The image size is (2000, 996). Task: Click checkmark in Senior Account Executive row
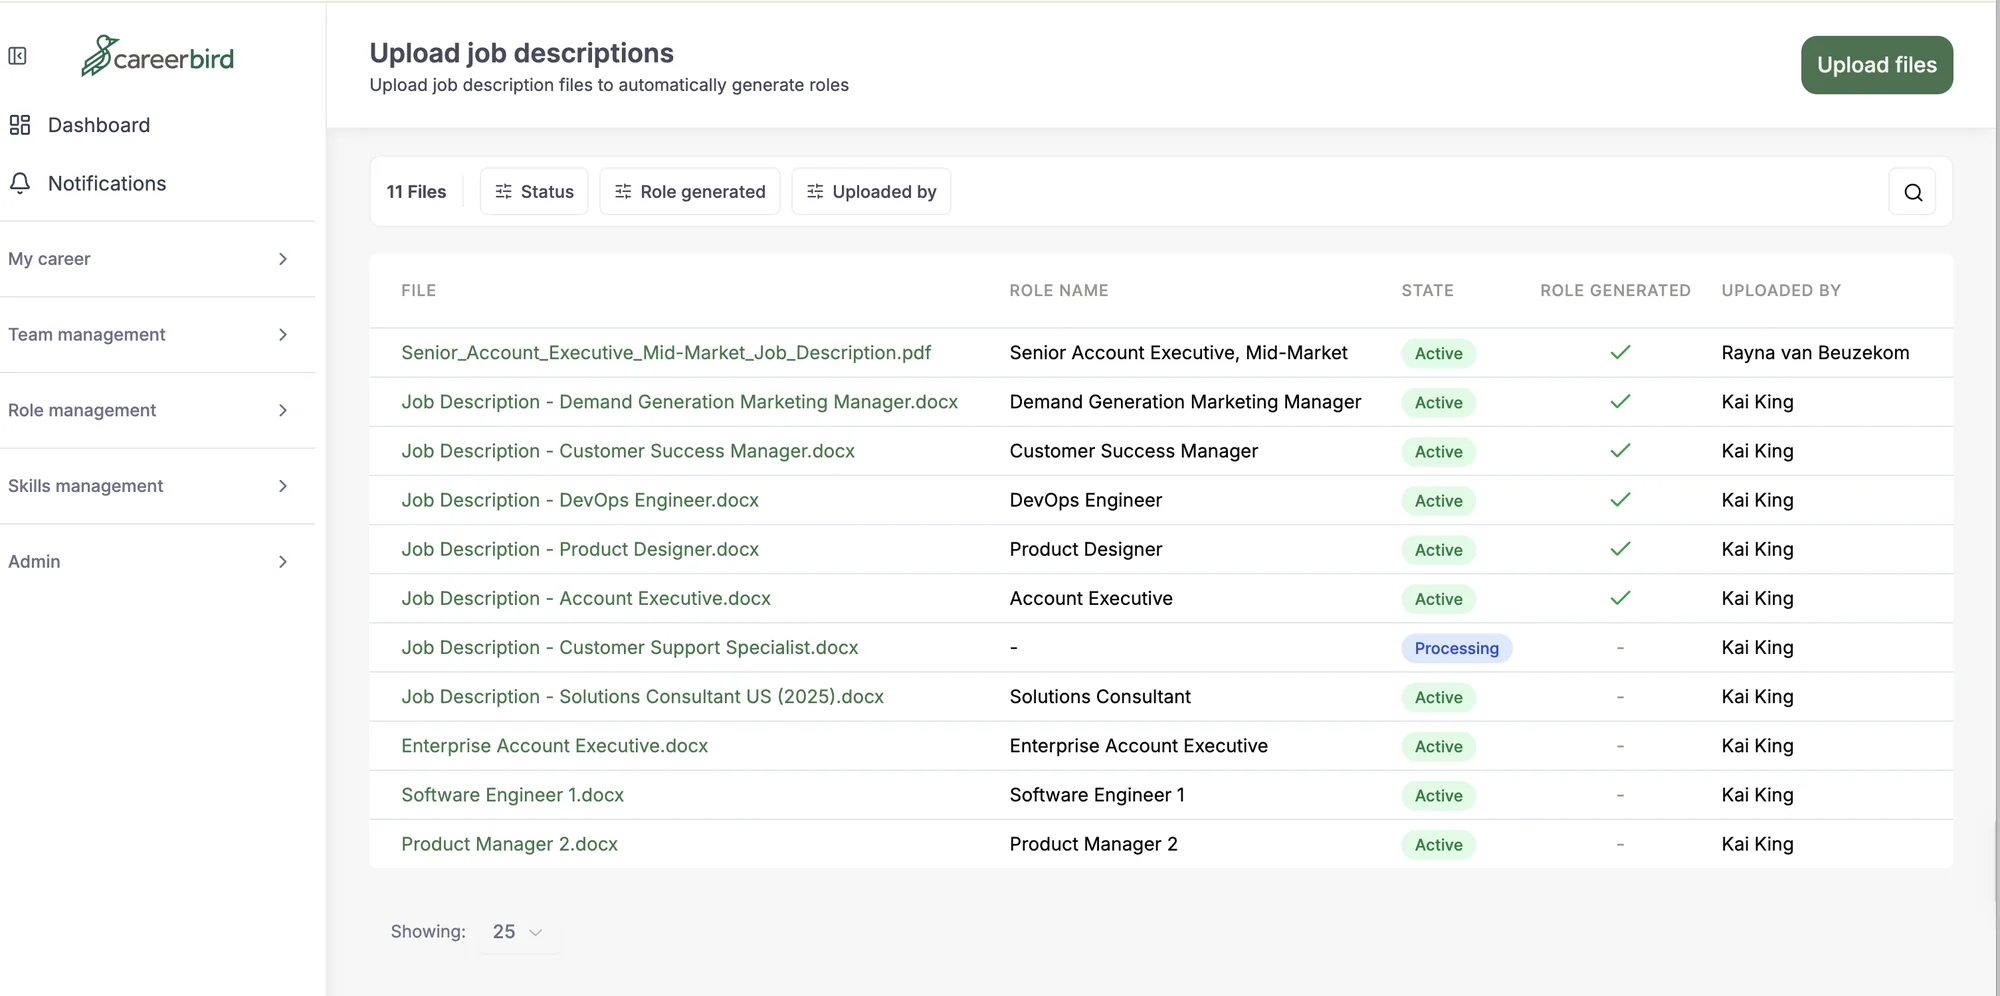pos(1620,352)
